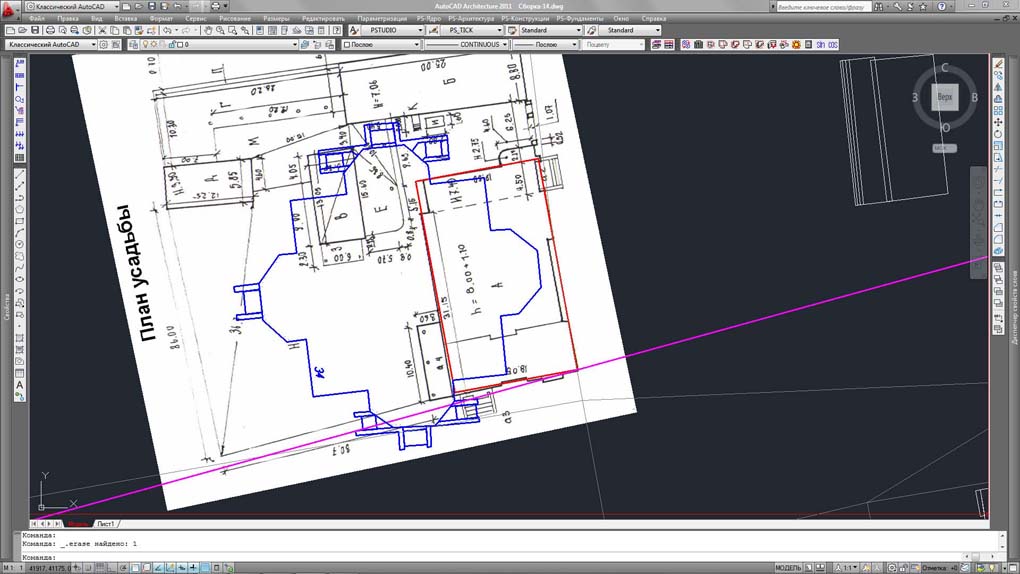Select the Pan hand tool
Screen dimensions: 1020x574
(x=208, y=31)
